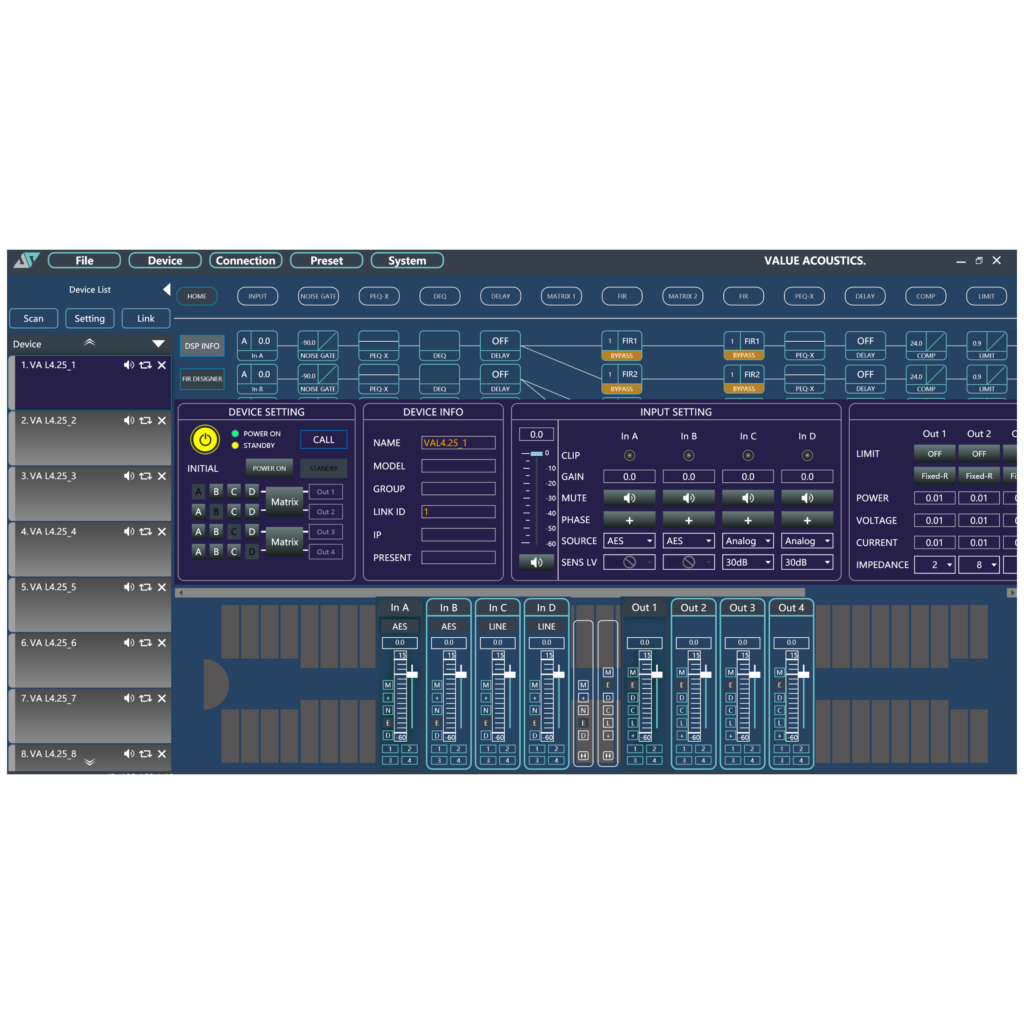Image resolution: width=1024 pixels, height=1024 pixels.
Task: Open the In A SOURCE dropdown
Action: coord(629,541)
